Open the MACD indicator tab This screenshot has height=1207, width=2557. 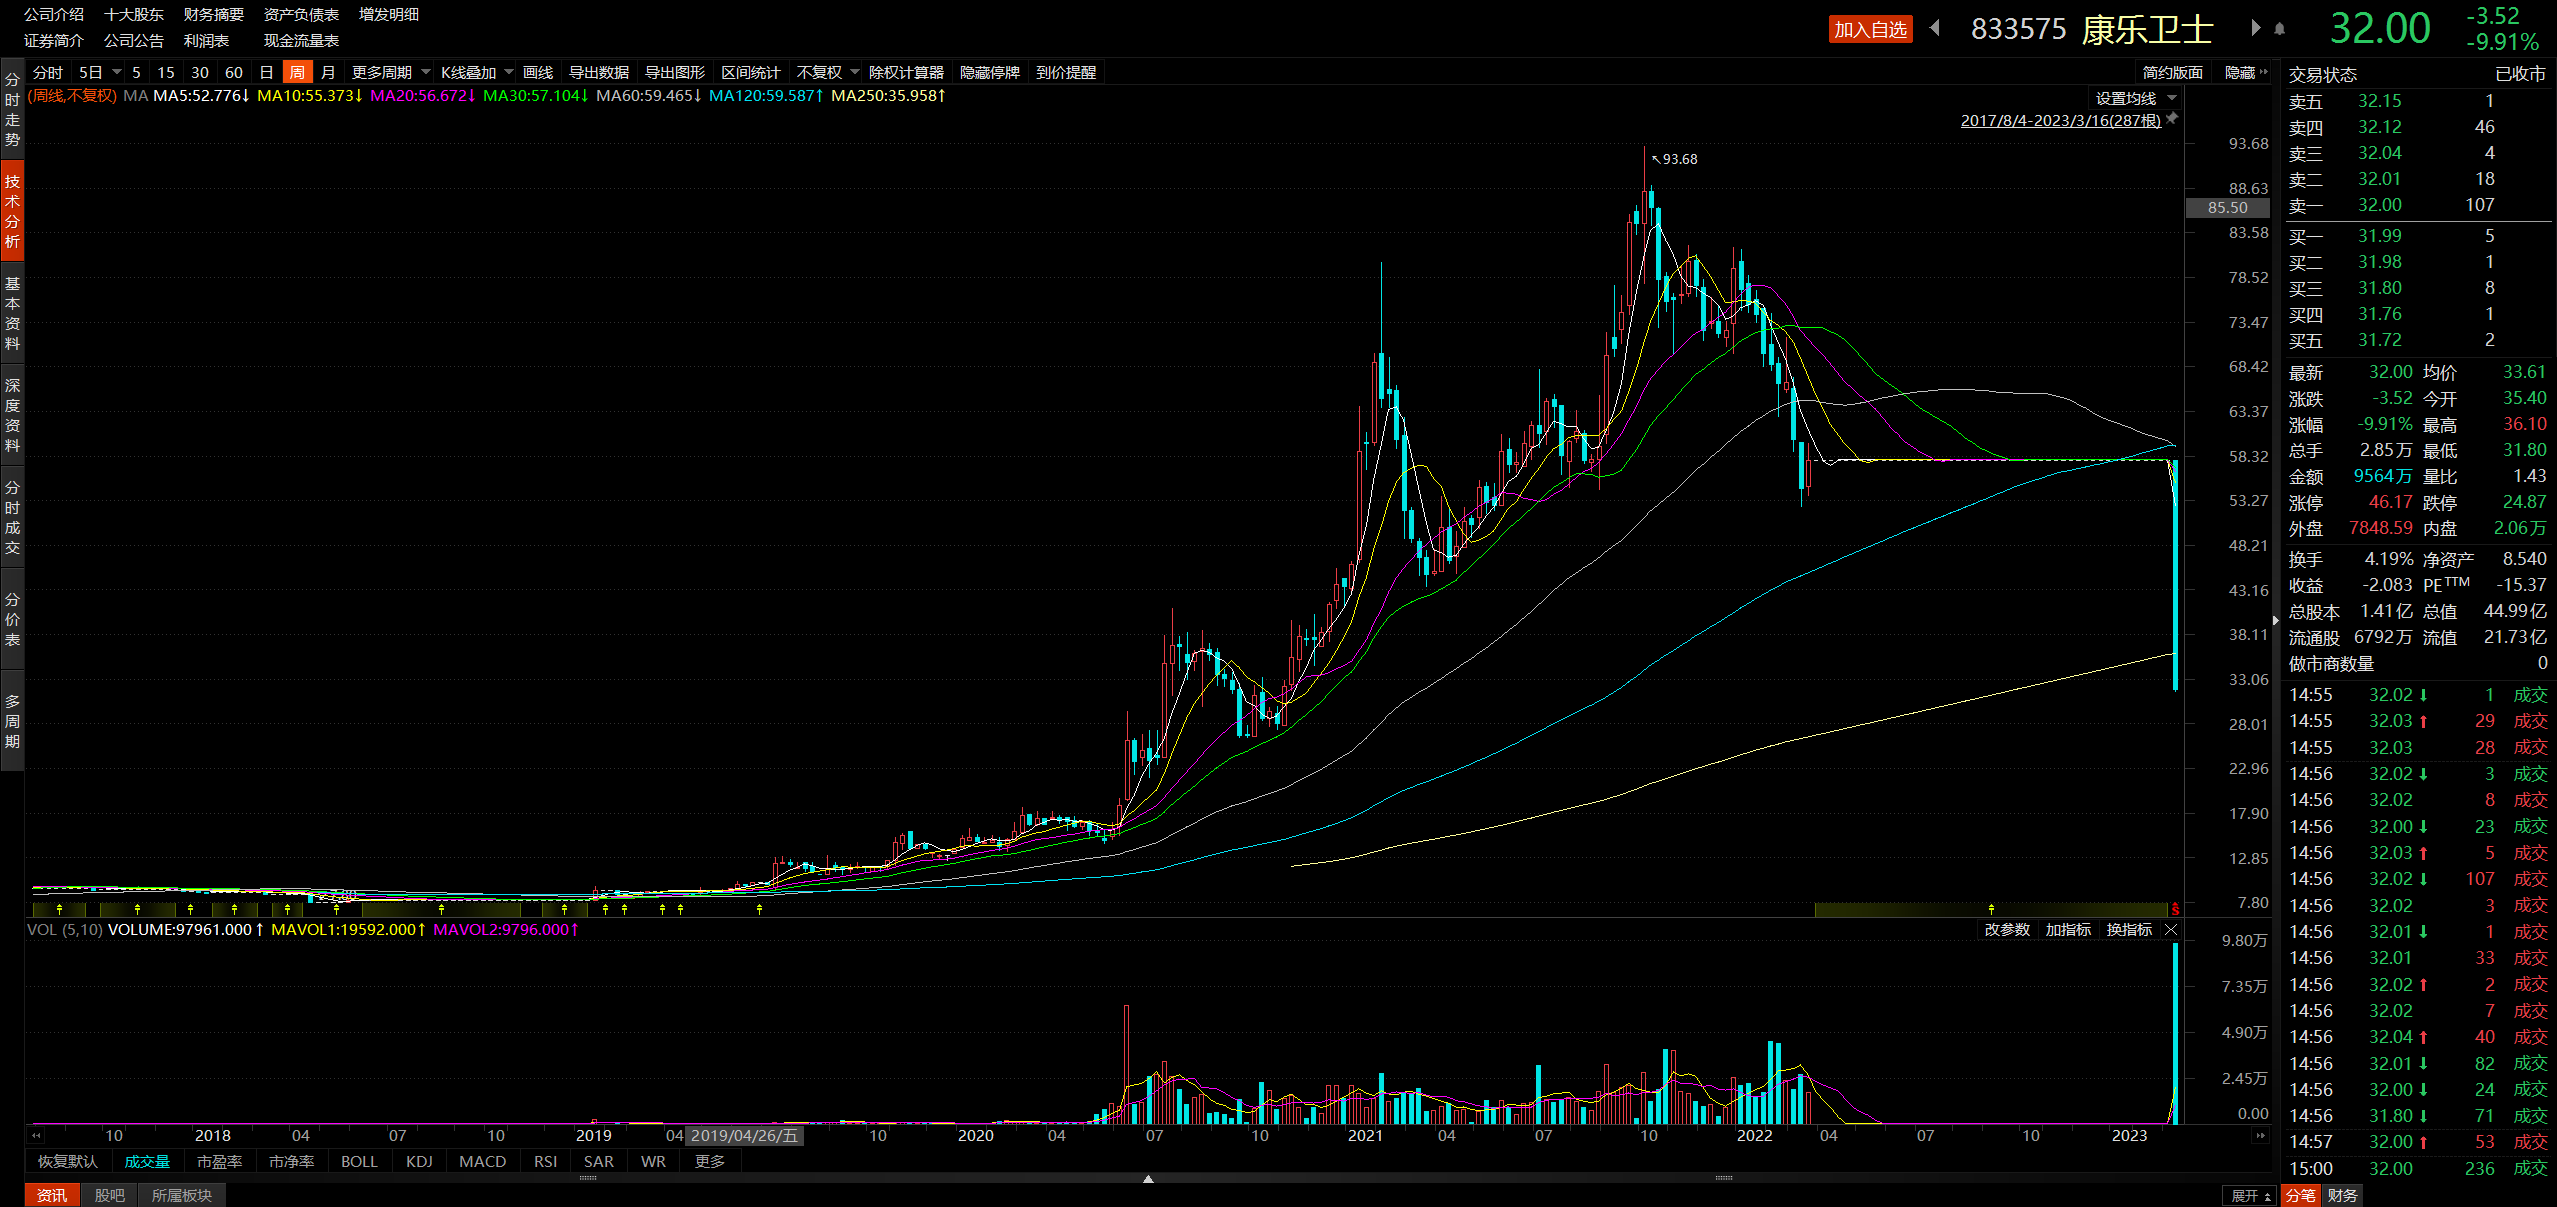click(x=482, y=1161)
